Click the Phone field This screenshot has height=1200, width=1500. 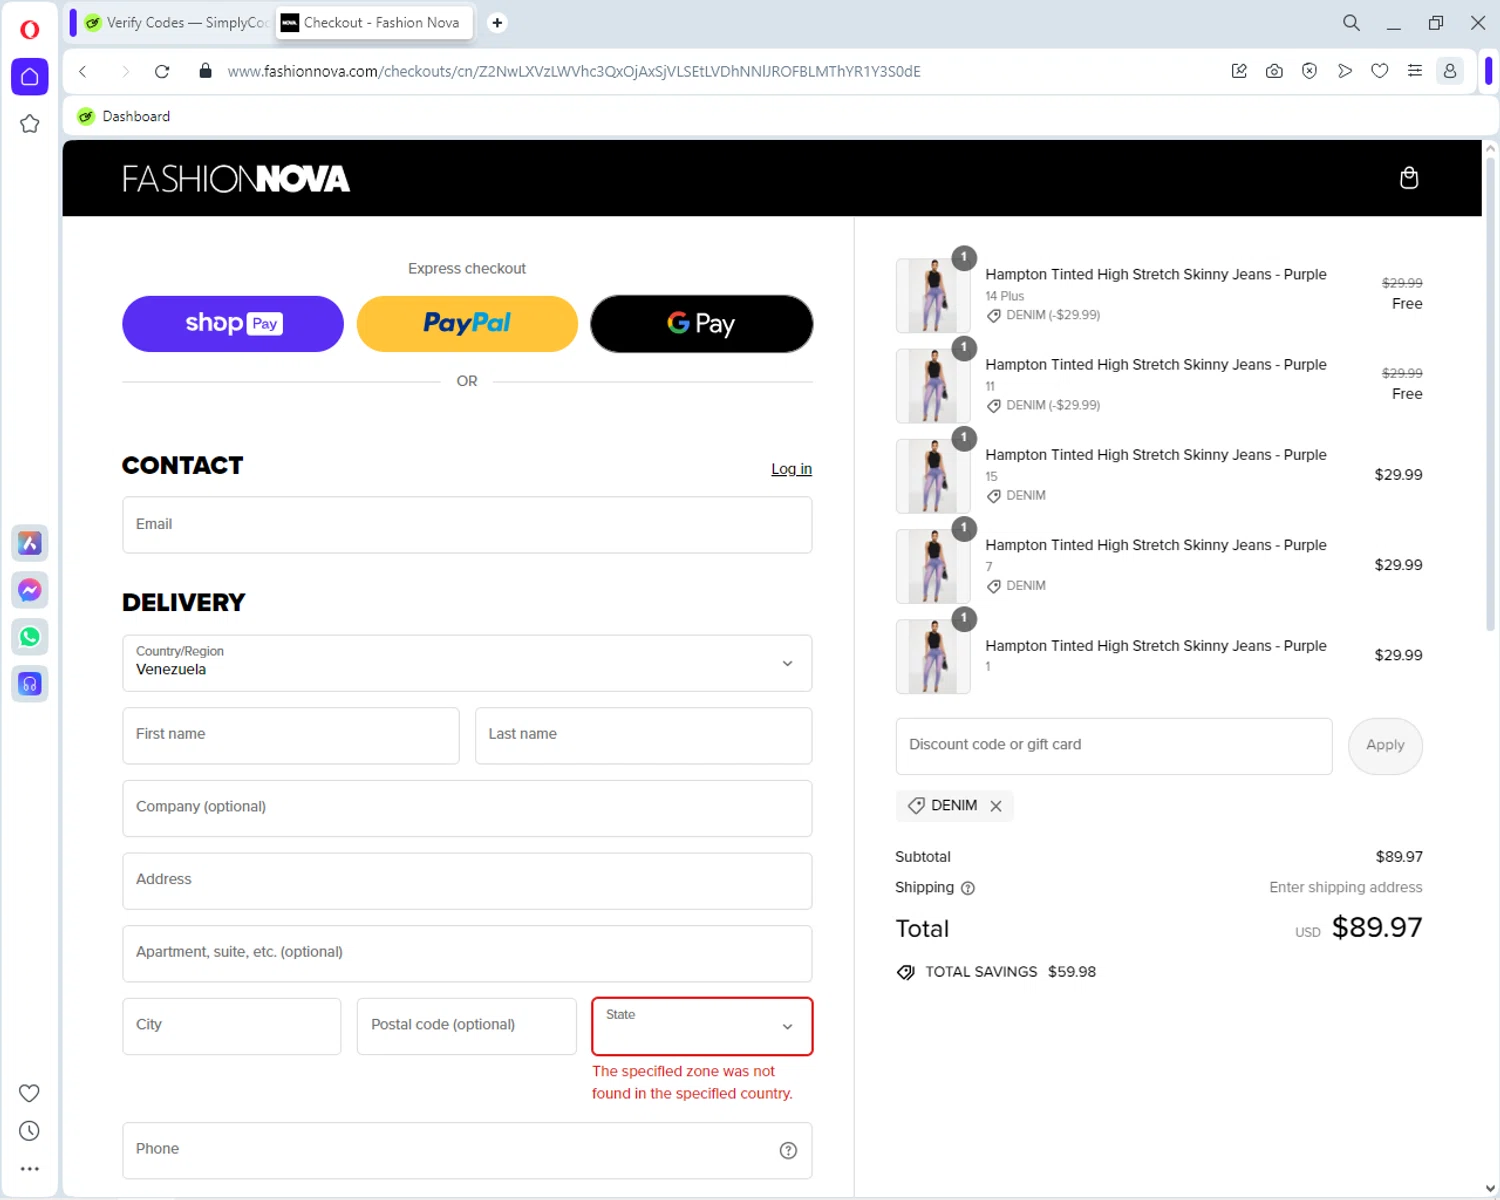467,1150
